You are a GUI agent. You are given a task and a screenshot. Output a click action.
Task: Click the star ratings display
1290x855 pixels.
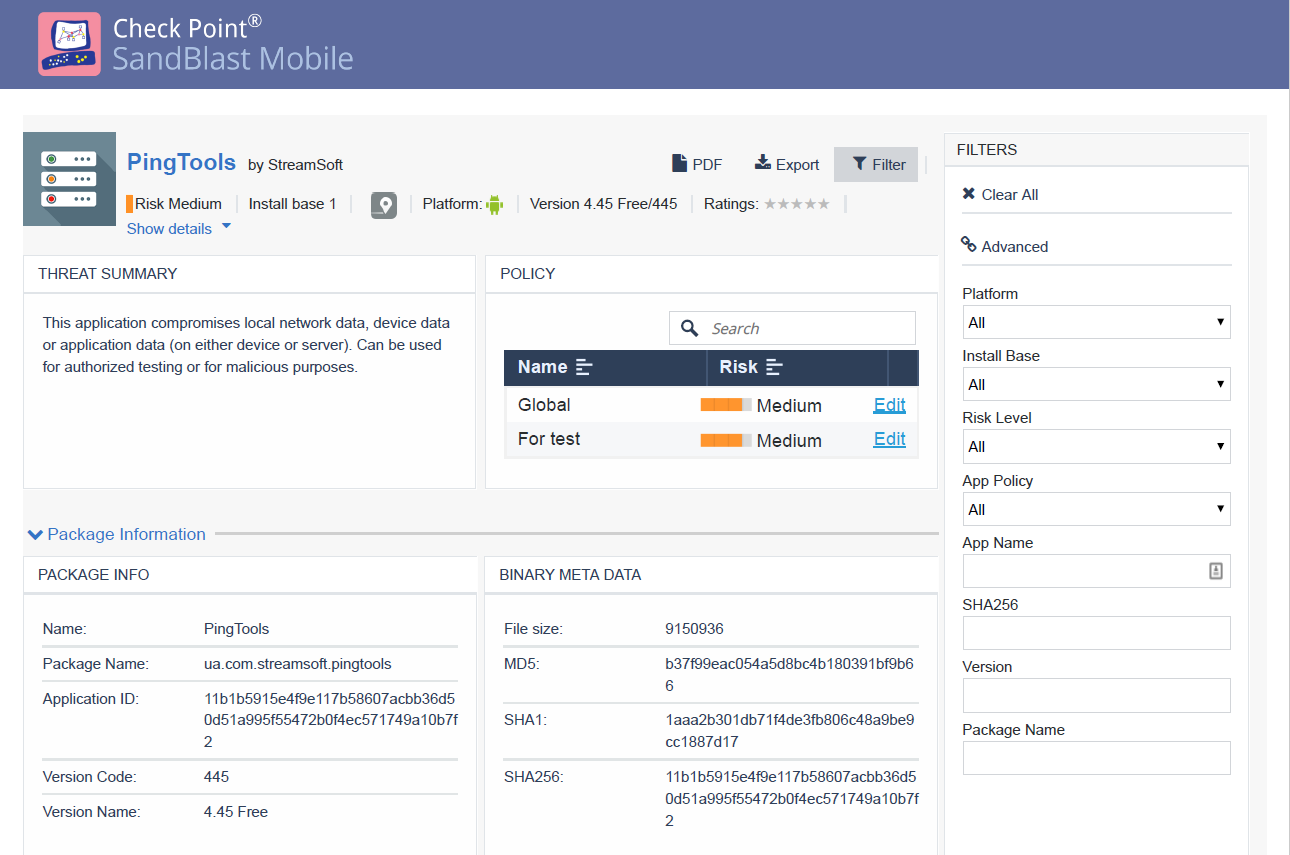[797, 204]
